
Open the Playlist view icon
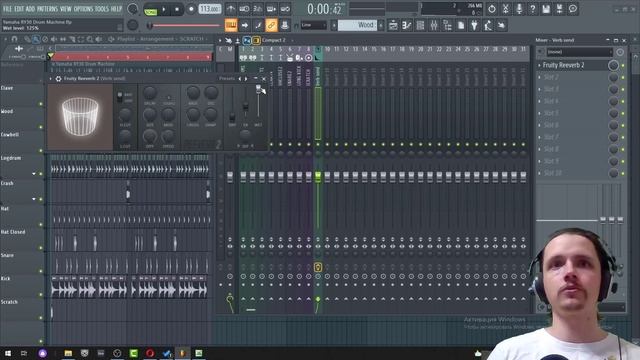click(393, 25)
